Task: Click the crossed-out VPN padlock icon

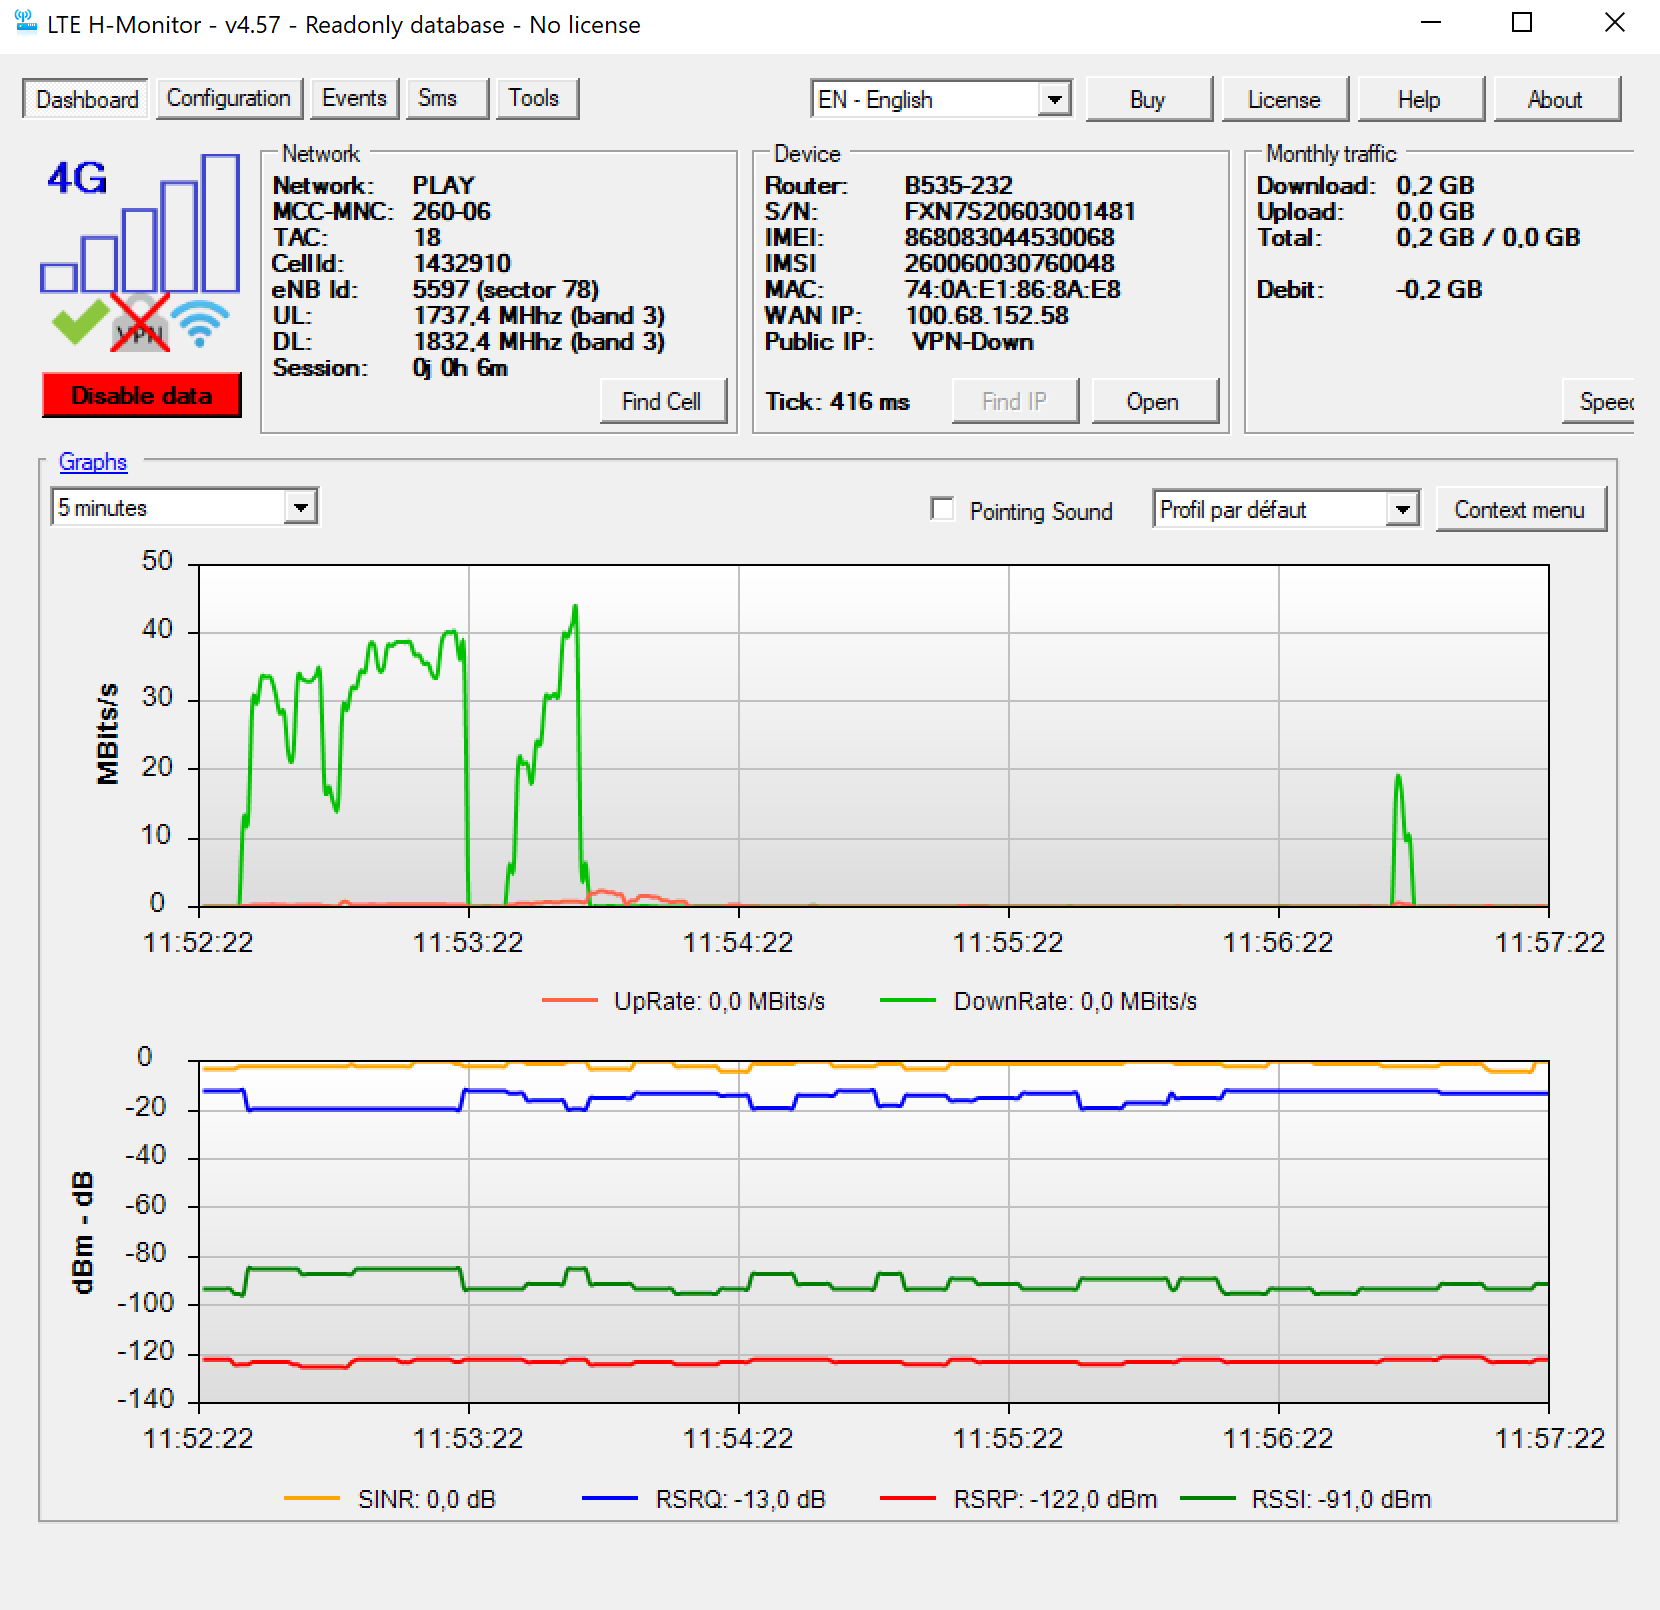Action: pos(140,322)
